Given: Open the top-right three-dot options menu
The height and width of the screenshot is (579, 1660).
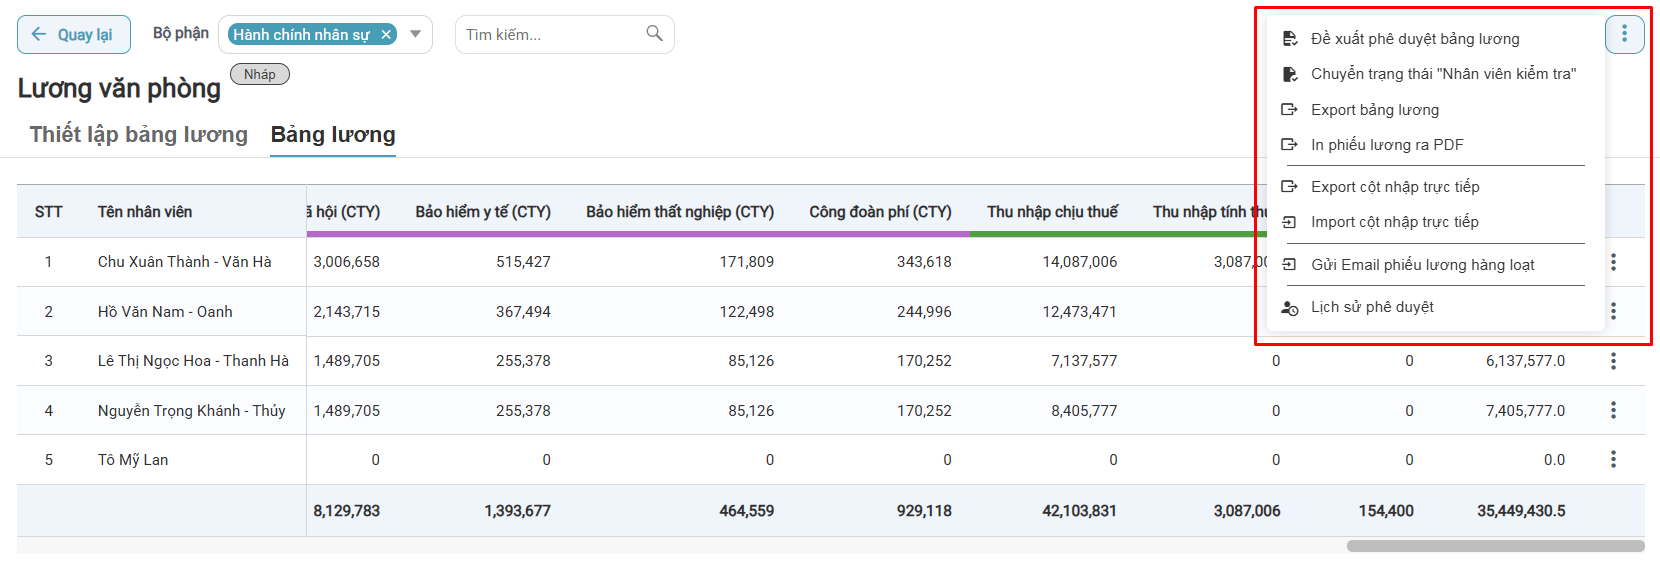Looking at the screenshot, I should coord(1624,34).
